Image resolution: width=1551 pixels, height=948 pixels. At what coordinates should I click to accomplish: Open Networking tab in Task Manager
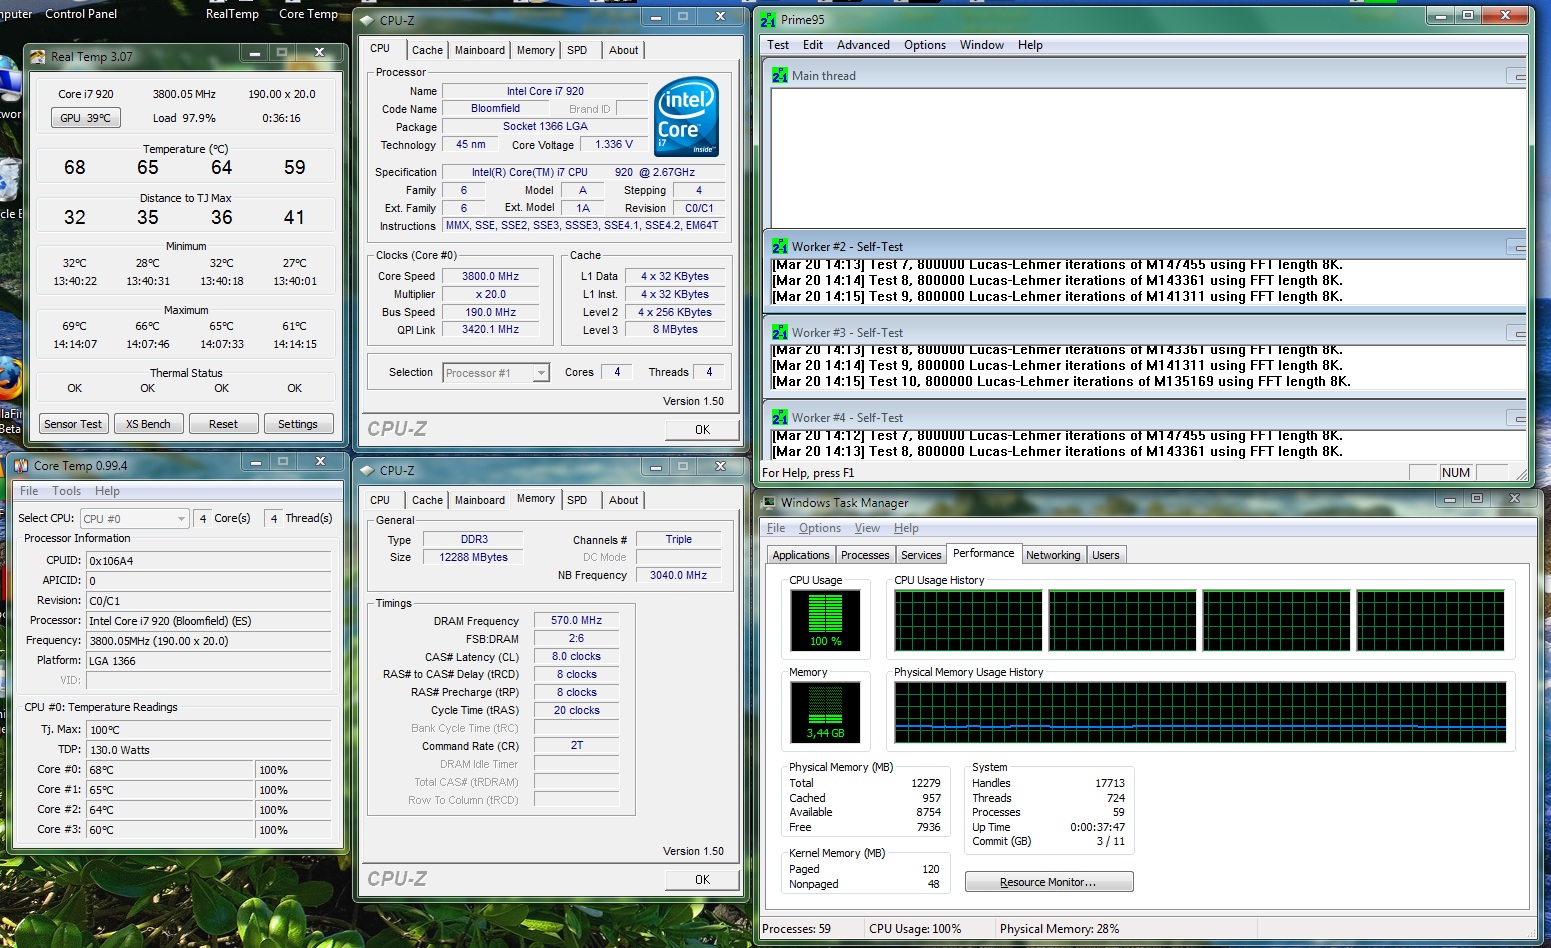pyautogui.click(x=1053, y=555)
